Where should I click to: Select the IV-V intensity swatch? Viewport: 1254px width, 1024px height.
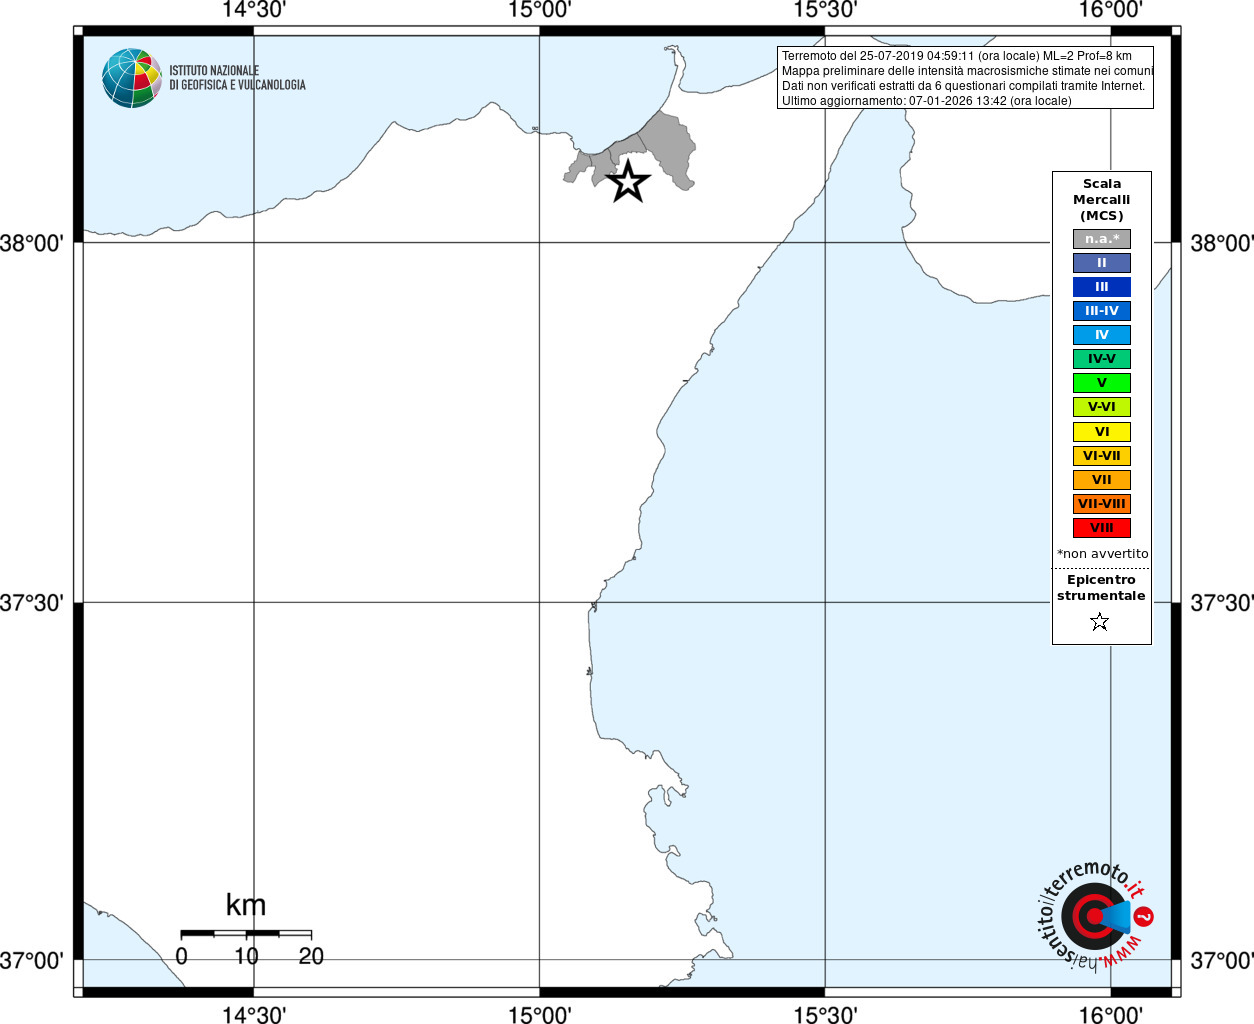click(x=1102, y=359)
